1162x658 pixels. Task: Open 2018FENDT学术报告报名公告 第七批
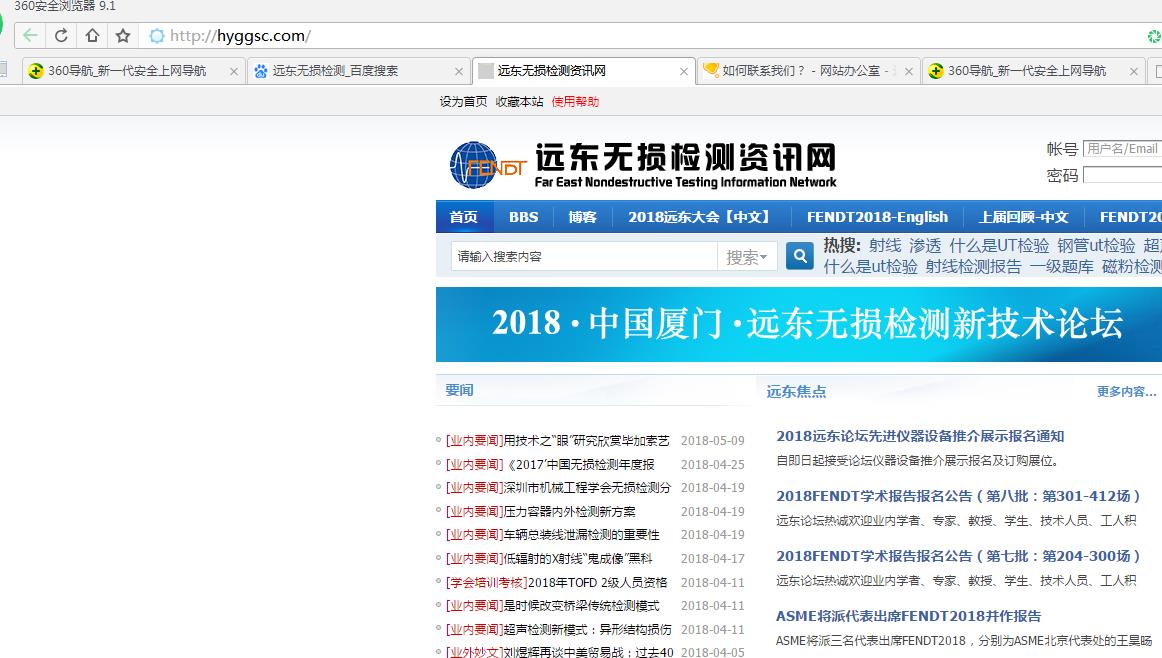tap(958, 556)
